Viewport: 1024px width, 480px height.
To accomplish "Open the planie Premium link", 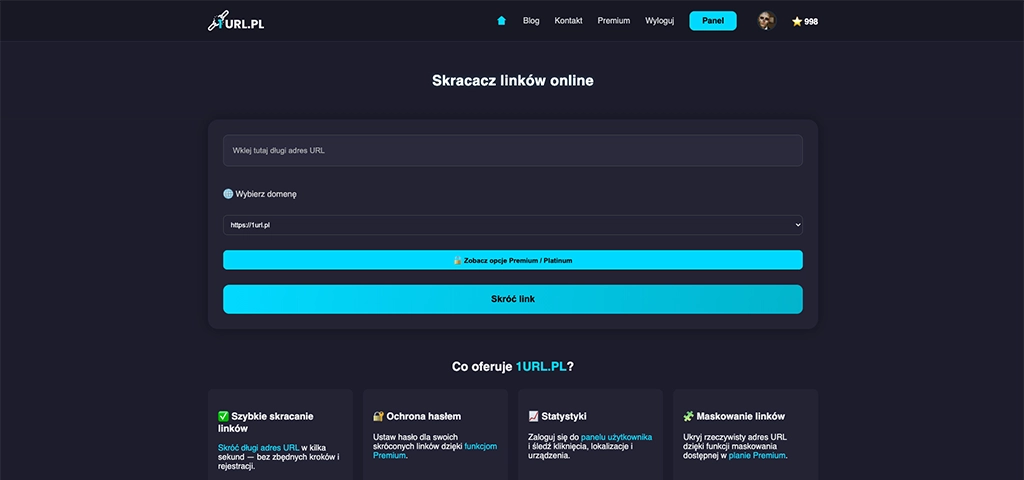I will coord(759,455).
